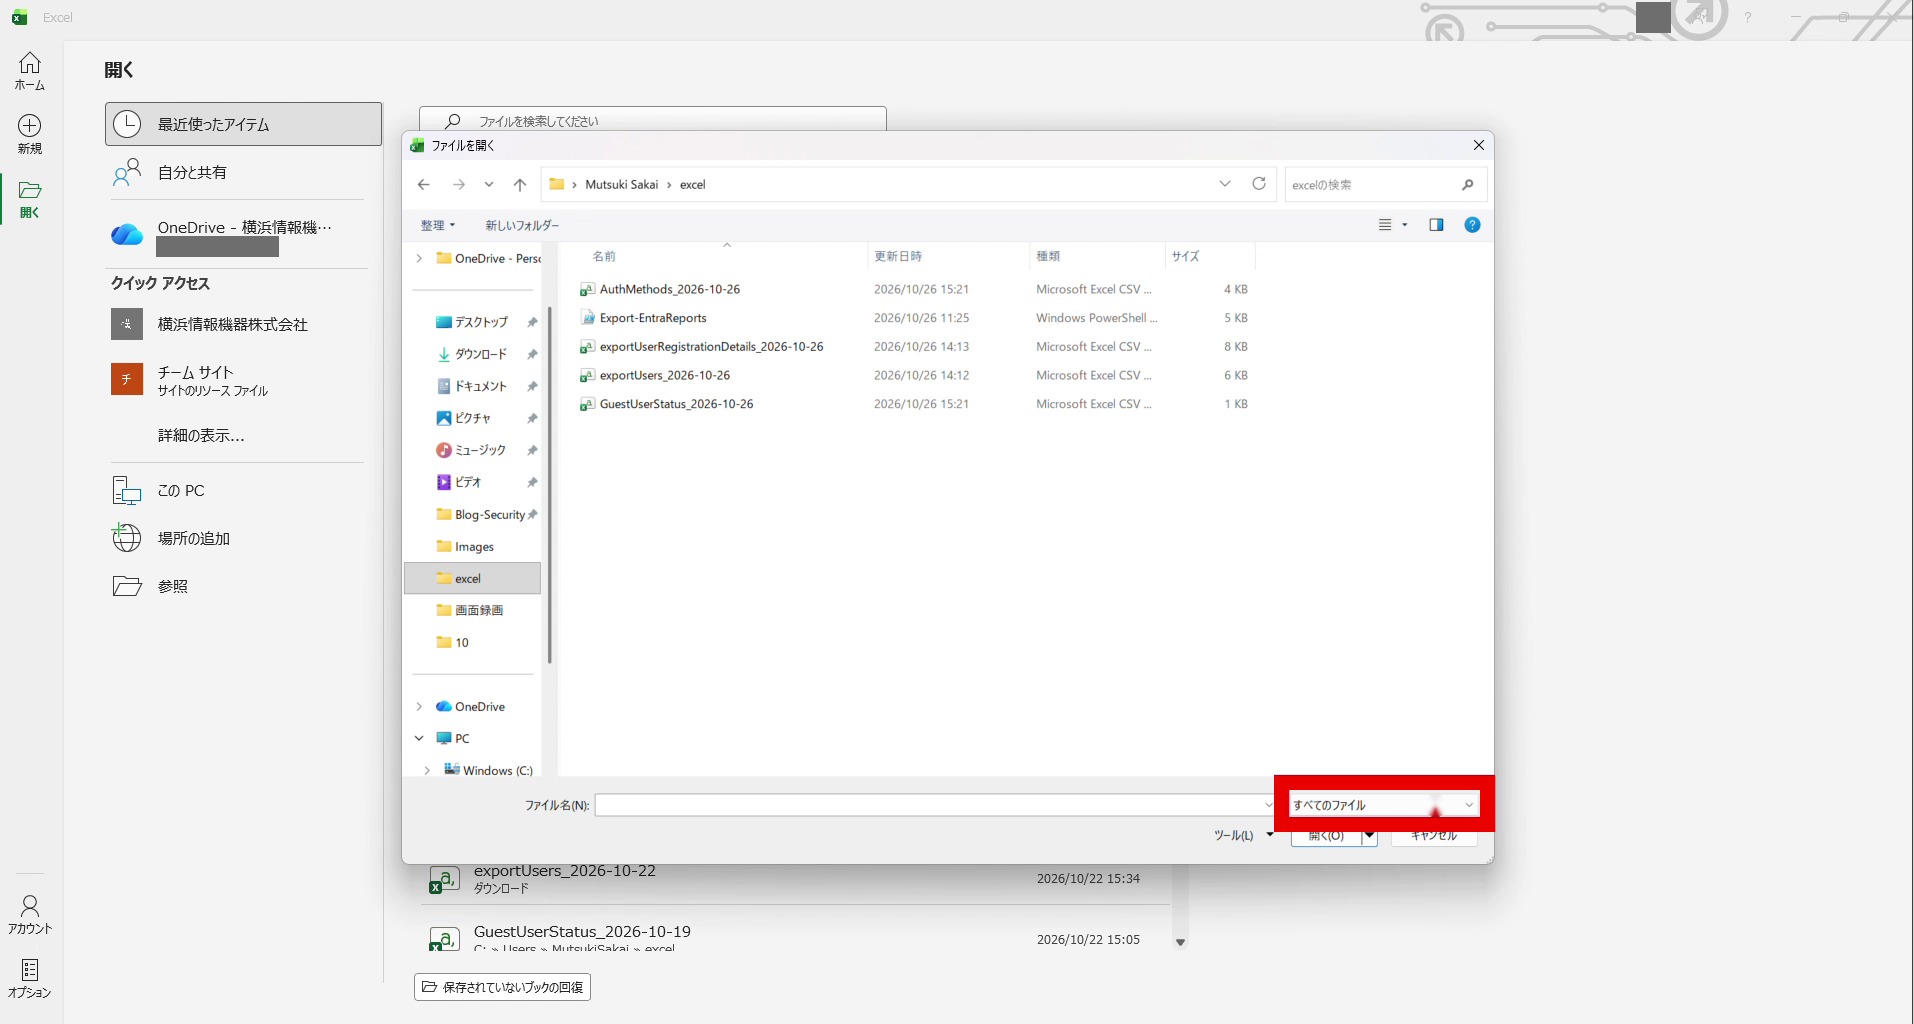
Task: Click the Back arrow in file dialog
Action: 424,185
